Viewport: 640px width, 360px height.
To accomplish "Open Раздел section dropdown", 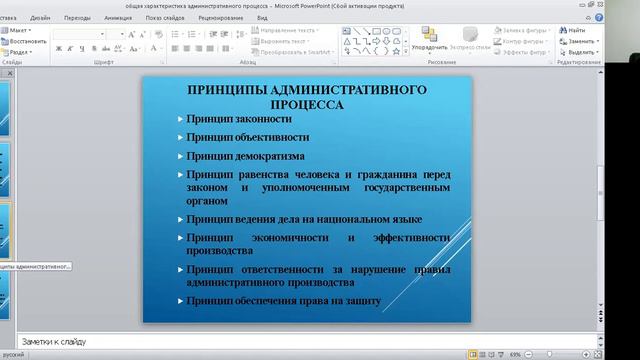I will [17, 52].
